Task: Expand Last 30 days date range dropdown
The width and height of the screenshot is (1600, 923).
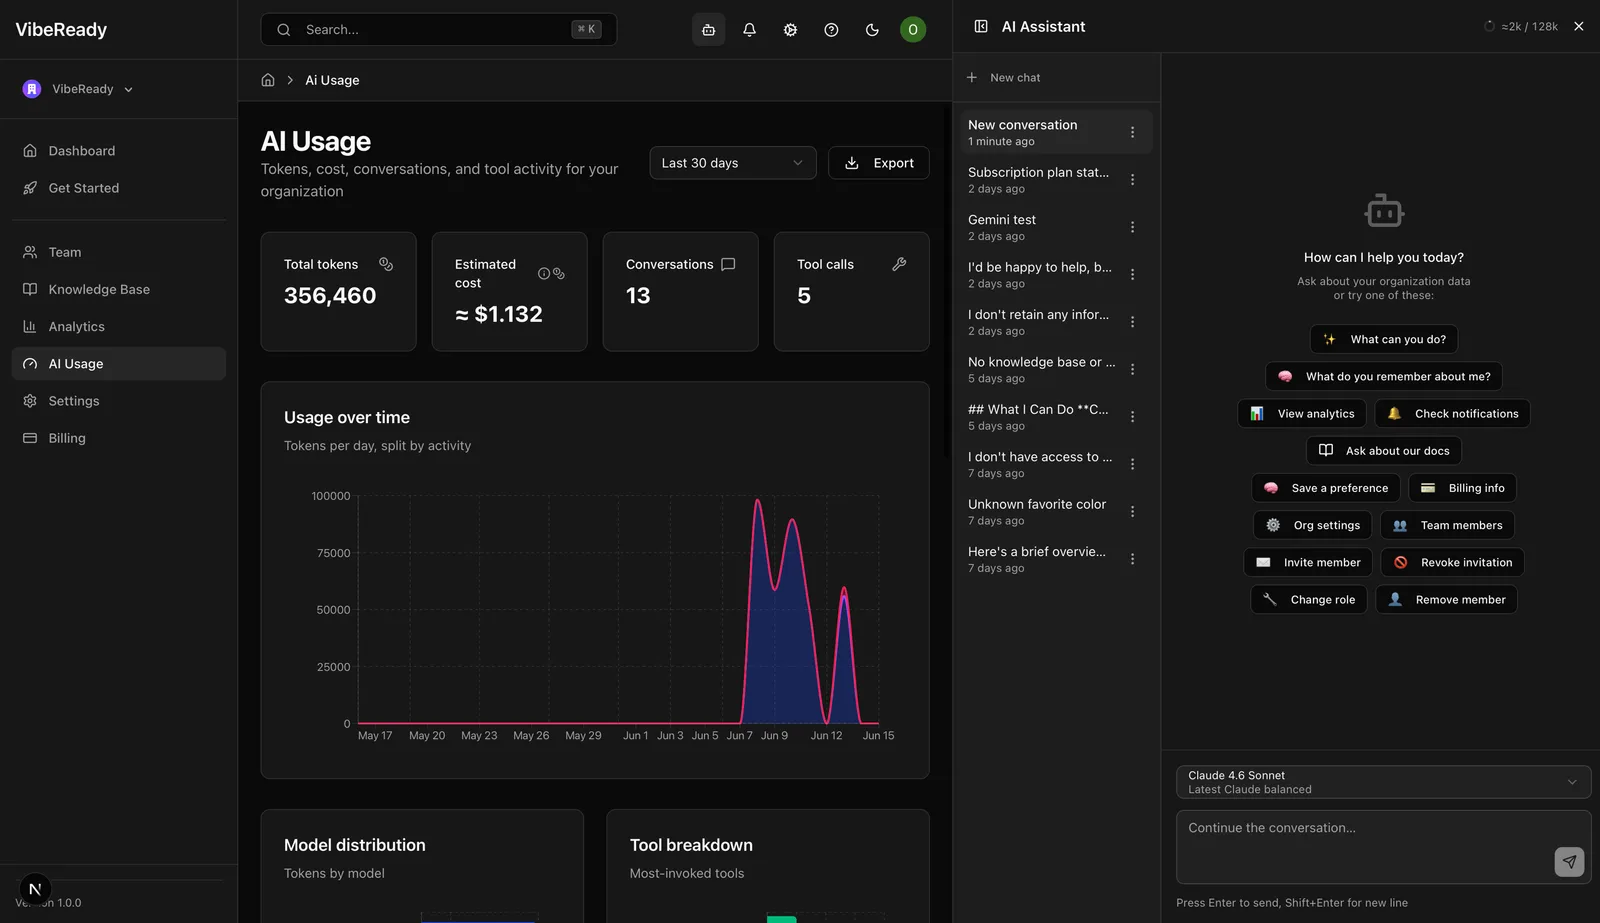Action: click(x=733, y=163)
